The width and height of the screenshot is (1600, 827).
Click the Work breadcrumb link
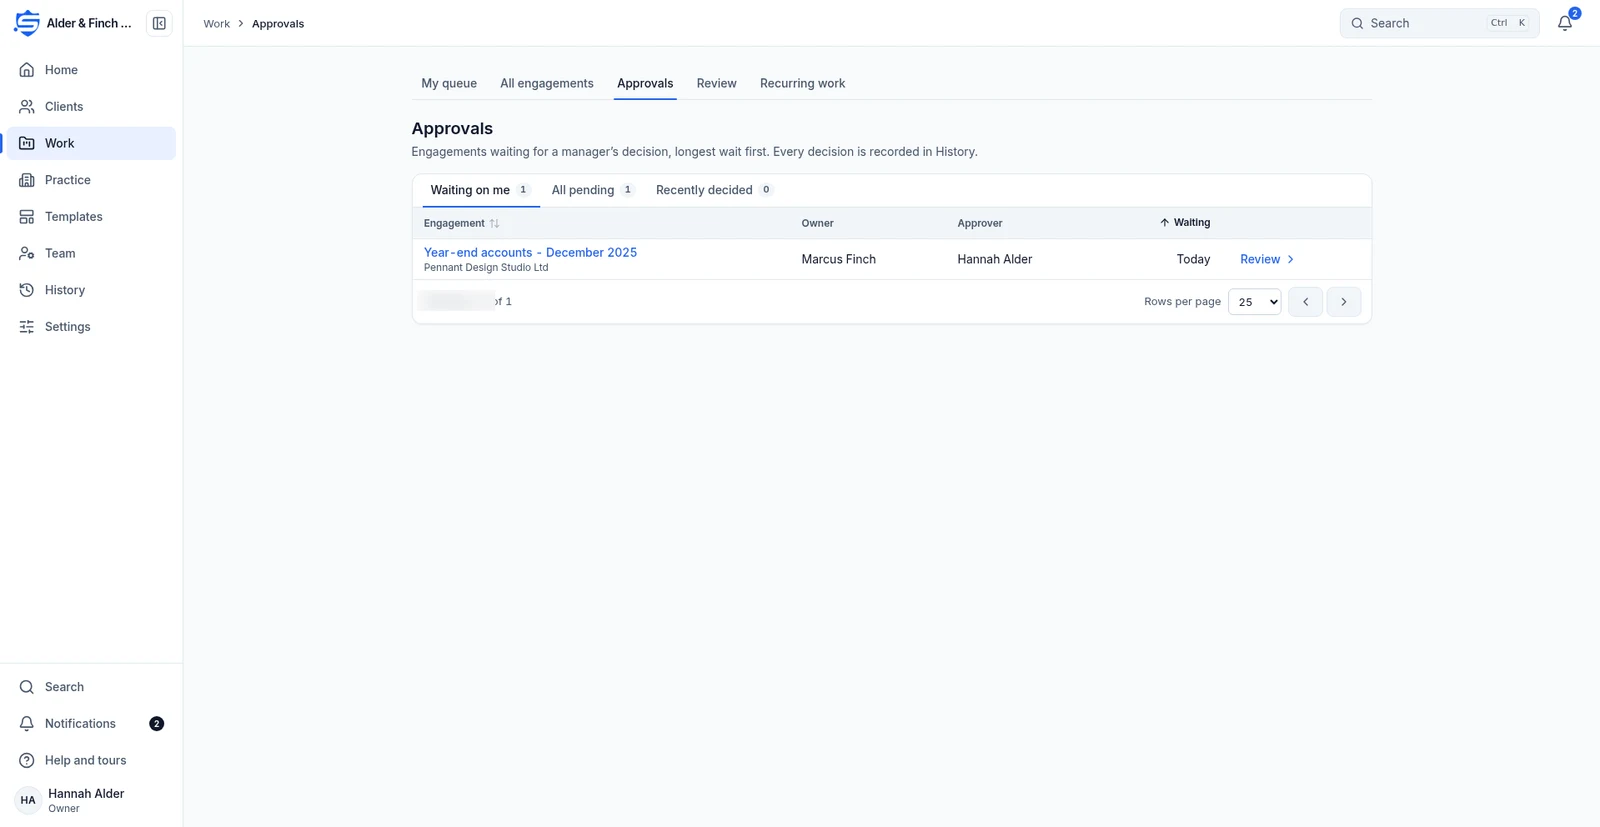coord(216,23)
